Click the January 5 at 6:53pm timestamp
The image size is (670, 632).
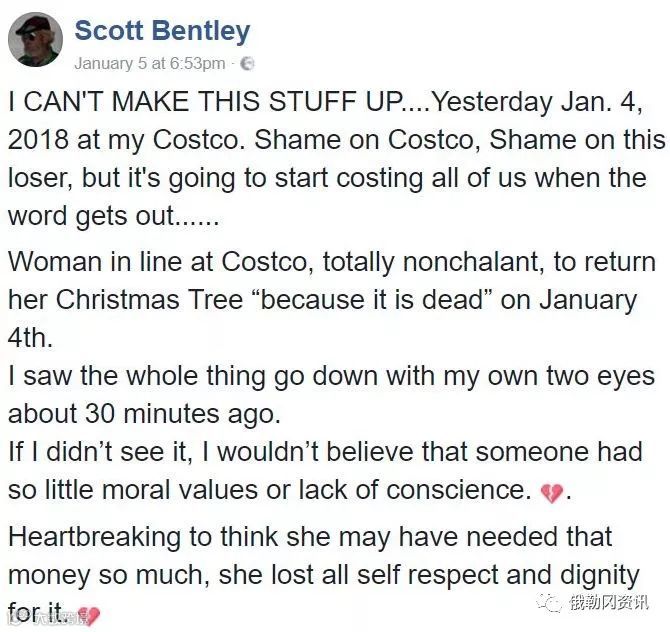click(150, 63)
